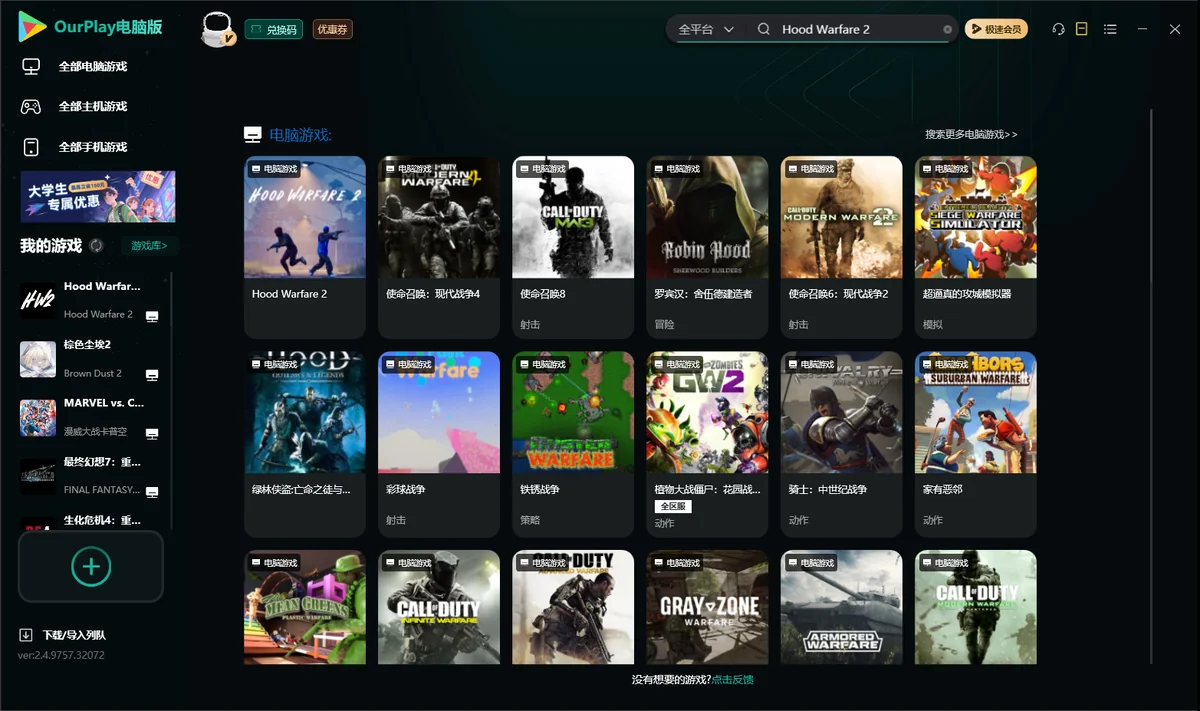Open the 极速会员 membership button

[996, 30]
